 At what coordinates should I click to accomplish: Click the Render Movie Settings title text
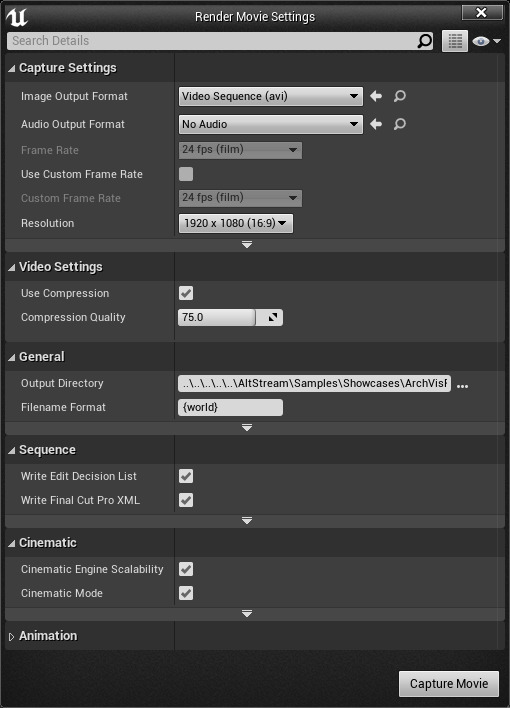click(x=255, y=17)
